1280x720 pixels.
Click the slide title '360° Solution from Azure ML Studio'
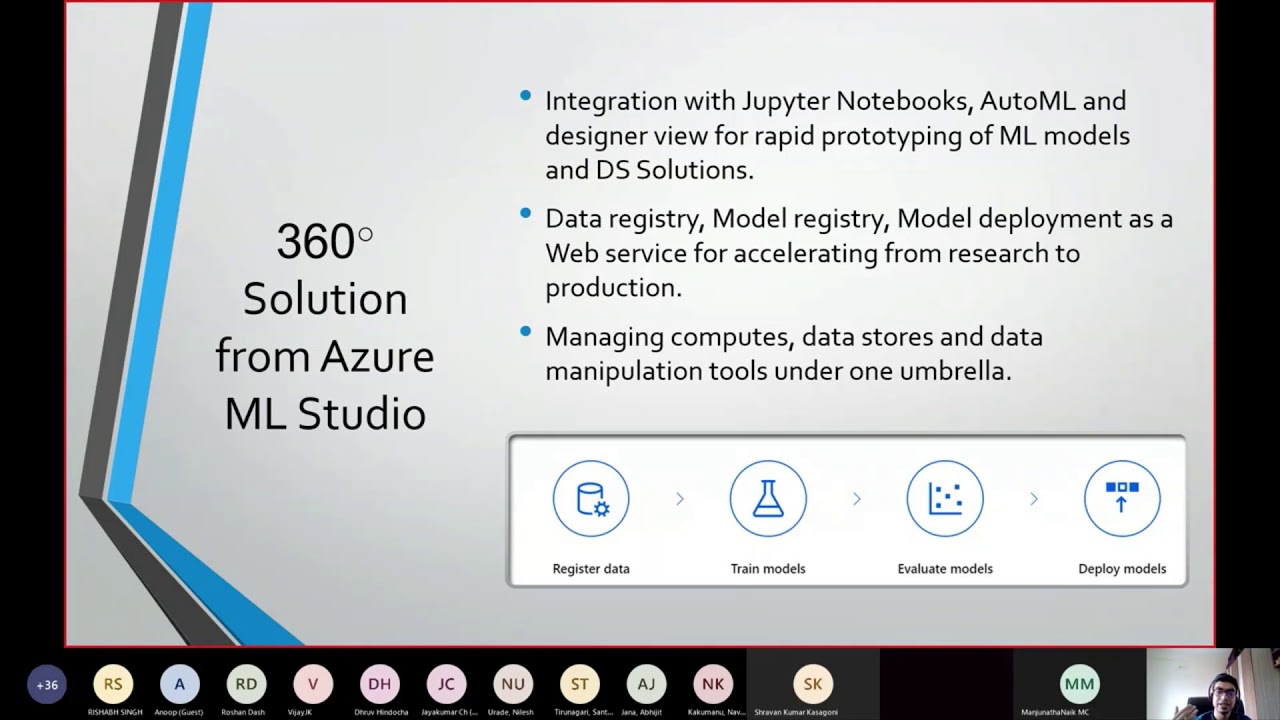(325, 327)
